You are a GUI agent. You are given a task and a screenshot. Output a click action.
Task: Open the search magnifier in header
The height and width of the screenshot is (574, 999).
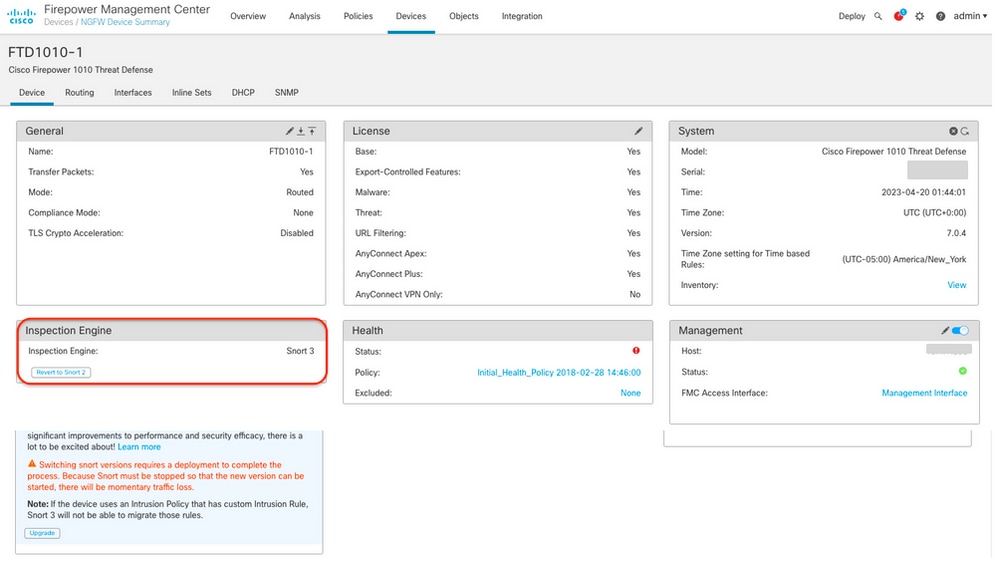click(x=878, y=16)
